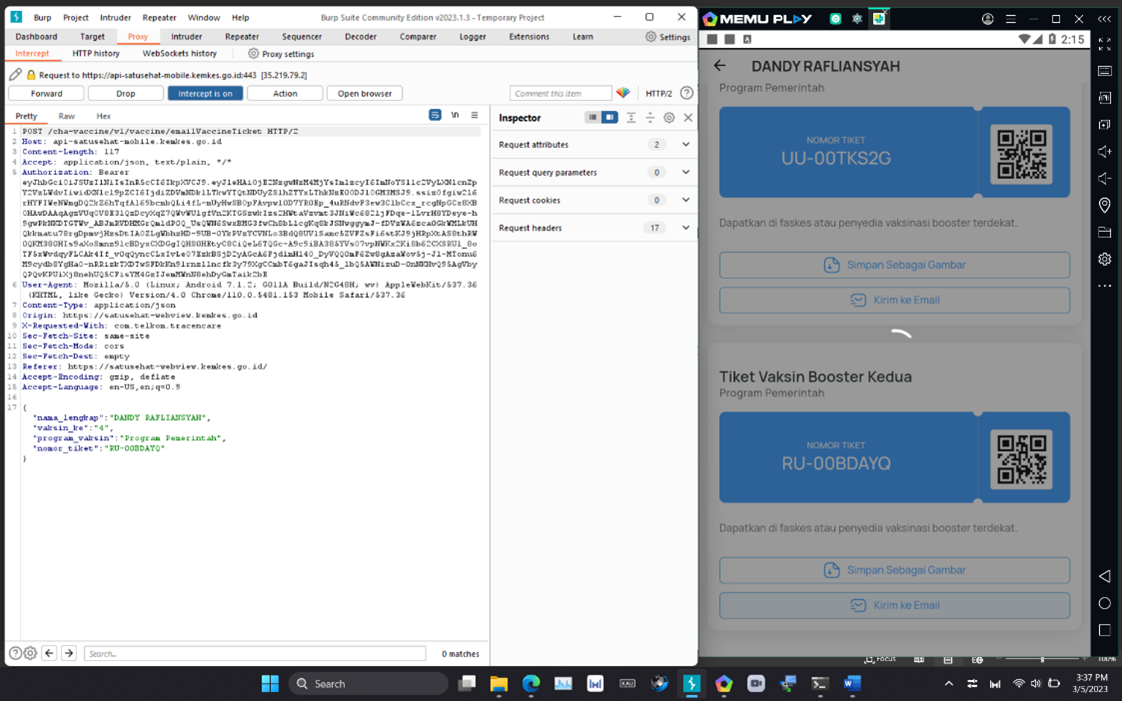Screen dimensions: 1122x701
Task: Click the Comment this item field
Action: click(560, 93)
